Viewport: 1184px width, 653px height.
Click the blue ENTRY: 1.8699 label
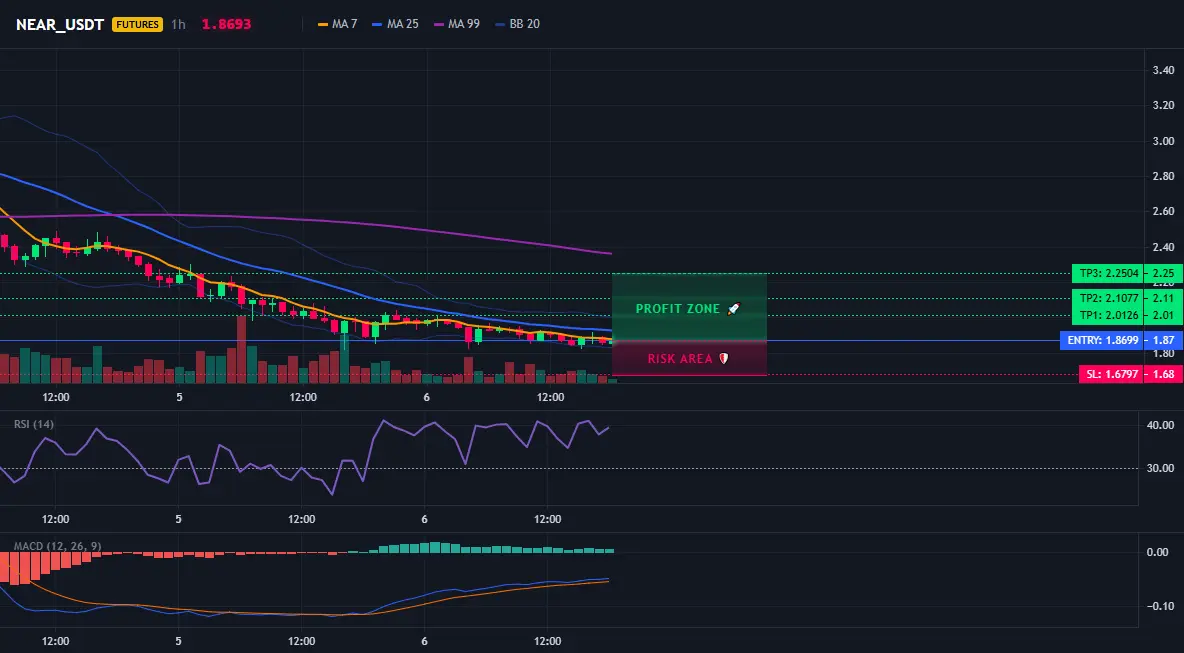(x=1102, y=340)
